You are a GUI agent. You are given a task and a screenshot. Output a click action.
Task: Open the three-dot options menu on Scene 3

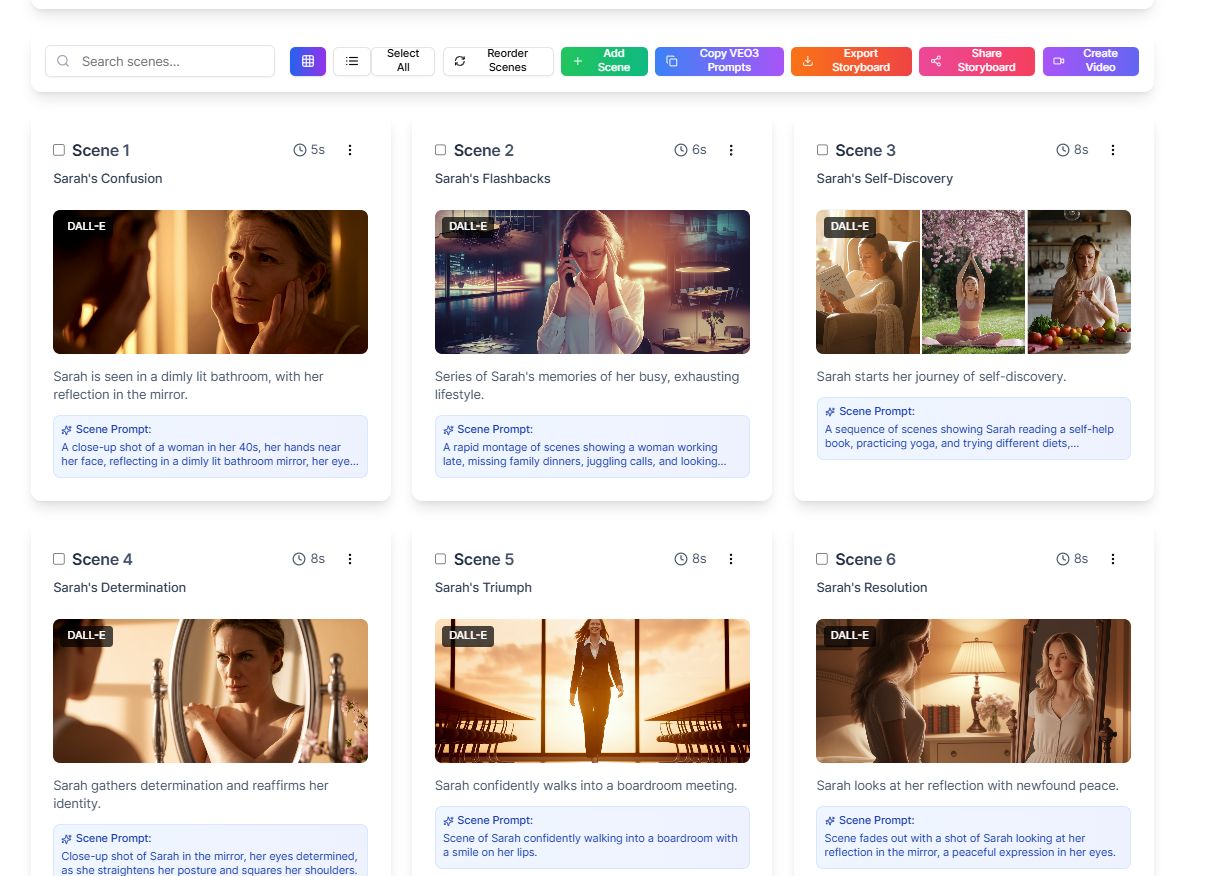coord(1113,149)
